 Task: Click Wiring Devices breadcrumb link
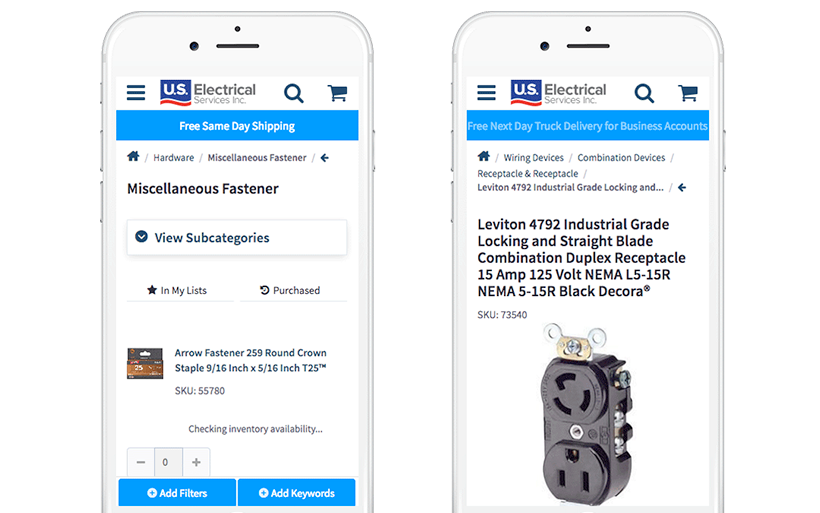click(533, 158)
